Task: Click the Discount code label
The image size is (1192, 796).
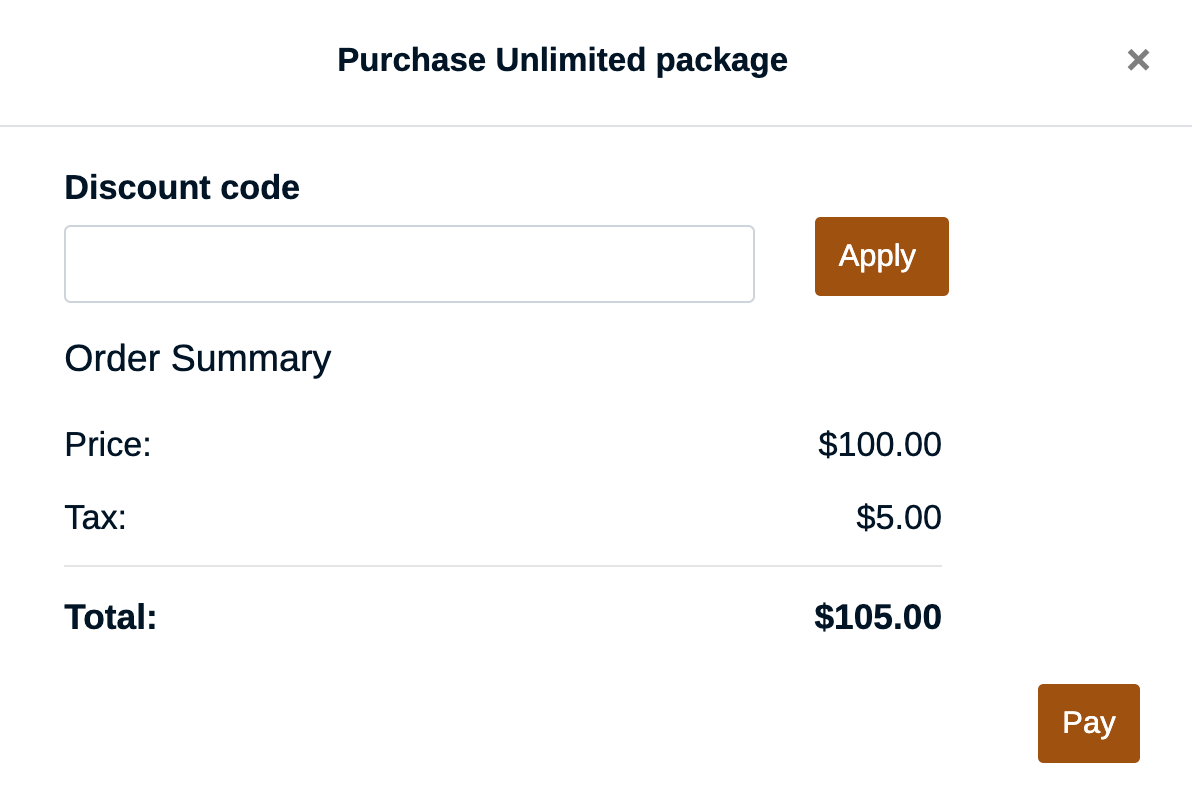Action: pos(181,187)
